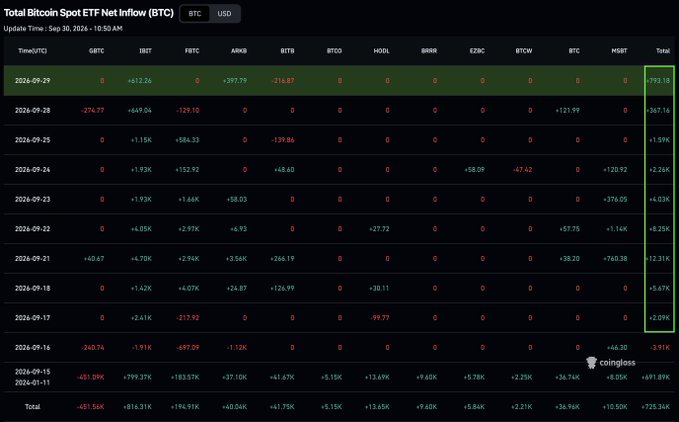Click the HODL column header
This screenshot has height=422, width=679.
click(382, 51)
